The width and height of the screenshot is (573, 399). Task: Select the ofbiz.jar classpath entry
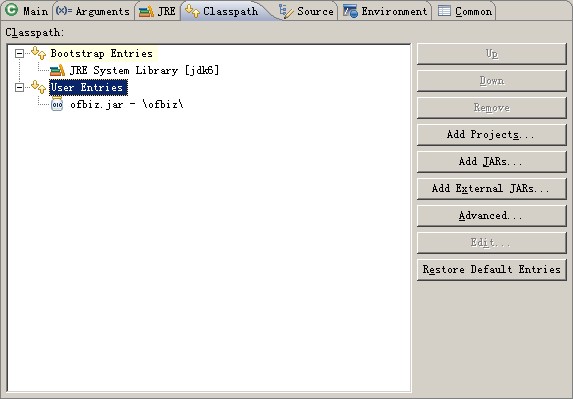127,104
